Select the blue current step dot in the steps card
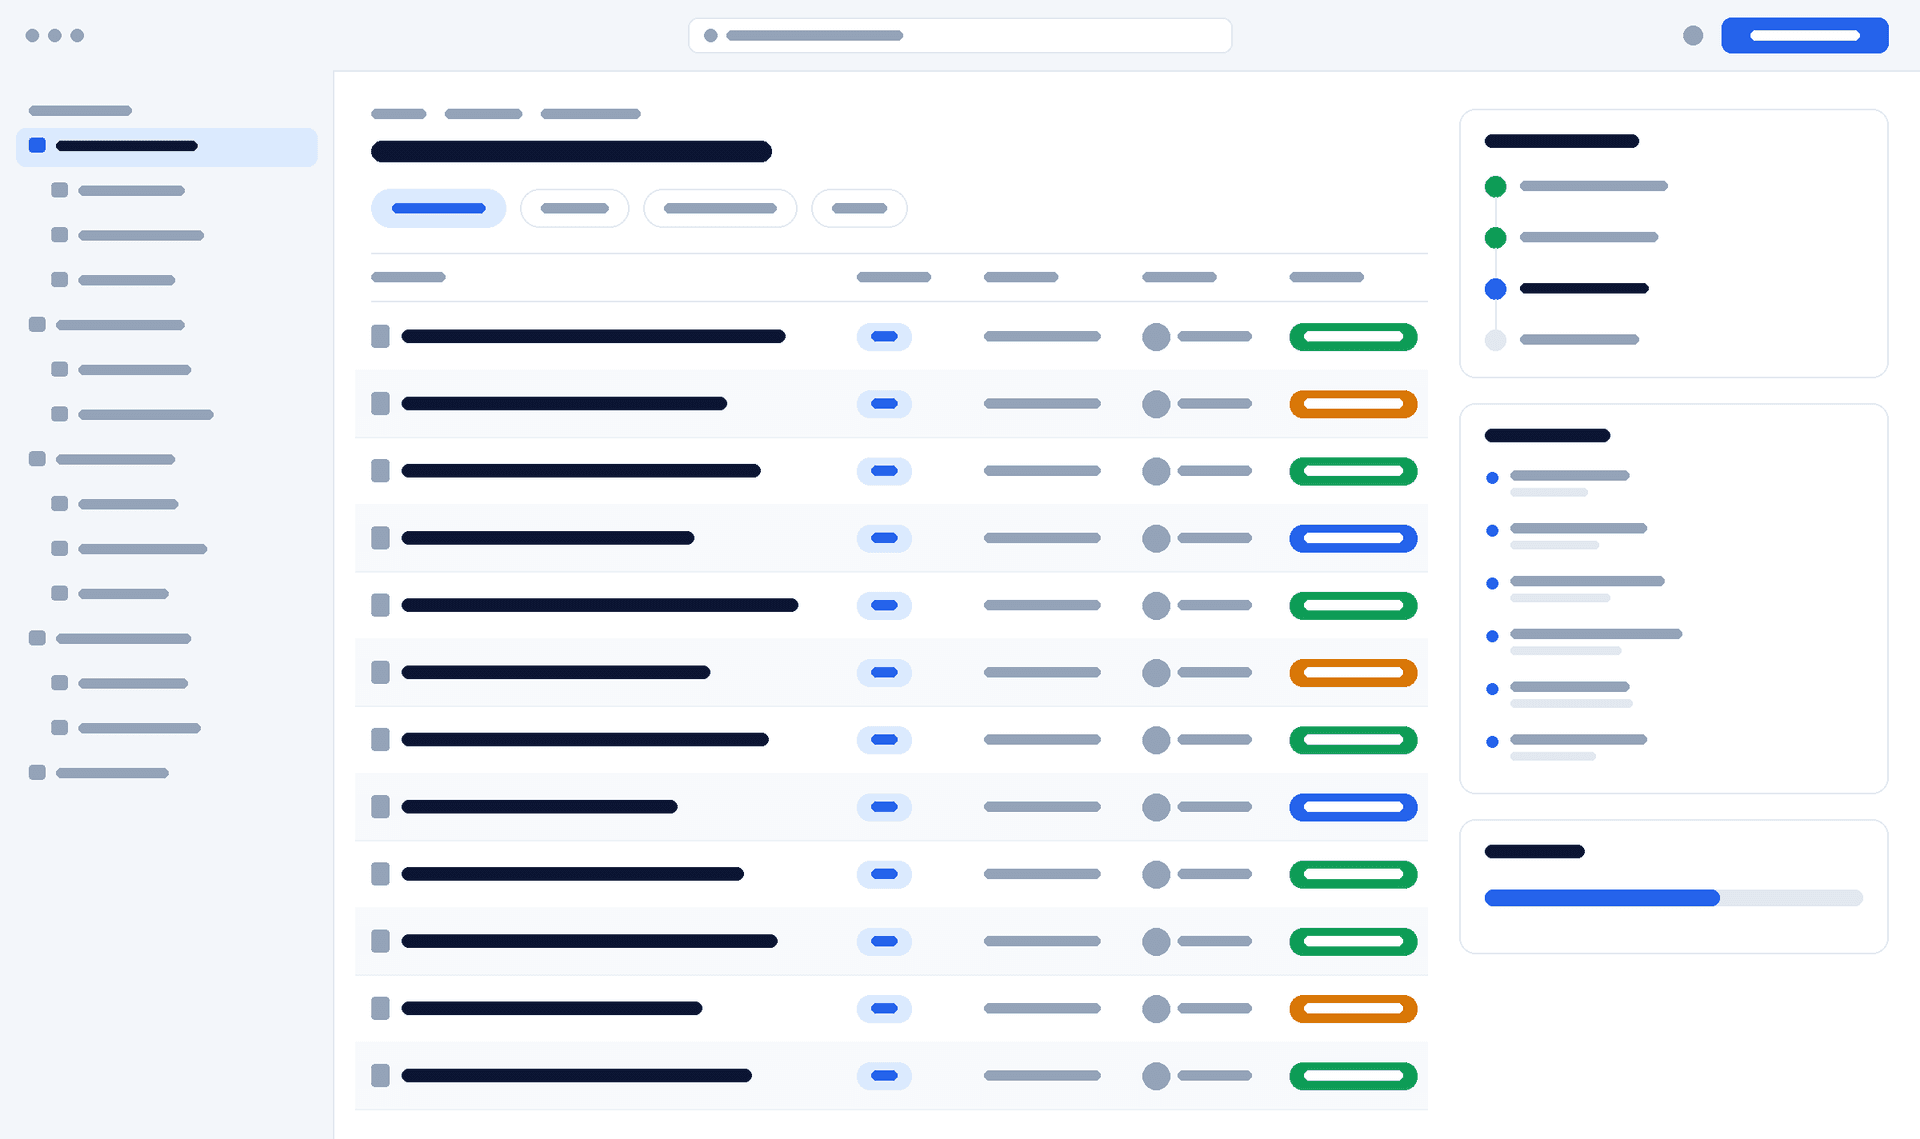1920x1139 pixels. pyautogui.click(x=1495, y=289)
